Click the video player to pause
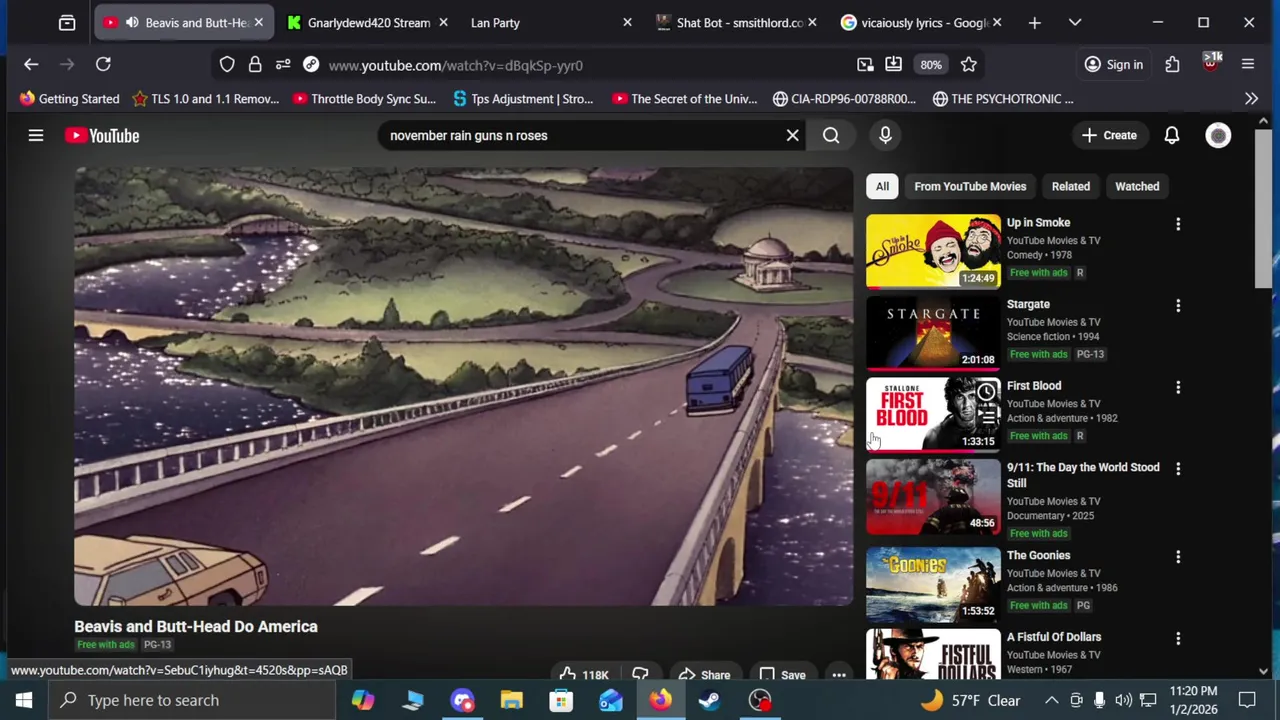This screenshot has width=1280, height=720. tap(464, 386)
